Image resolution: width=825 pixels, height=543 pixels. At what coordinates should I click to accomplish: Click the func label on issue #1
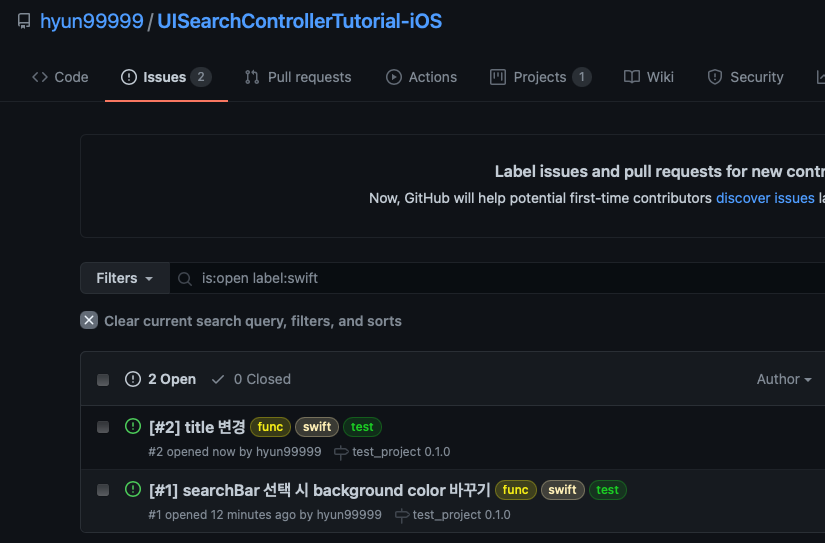516,490
